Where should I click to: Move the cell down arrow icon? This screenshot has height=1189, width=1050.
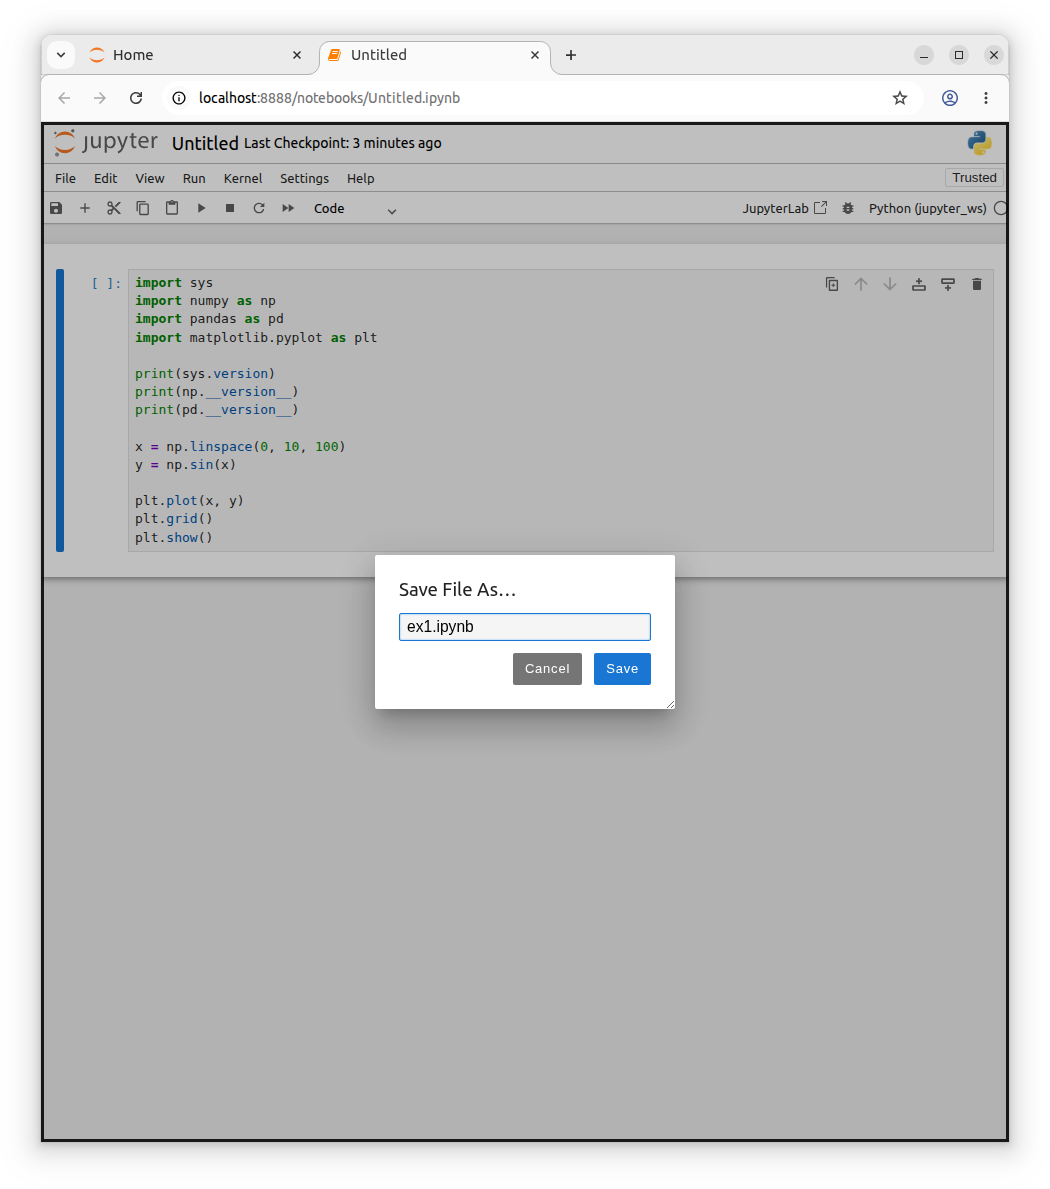(890, 284)
